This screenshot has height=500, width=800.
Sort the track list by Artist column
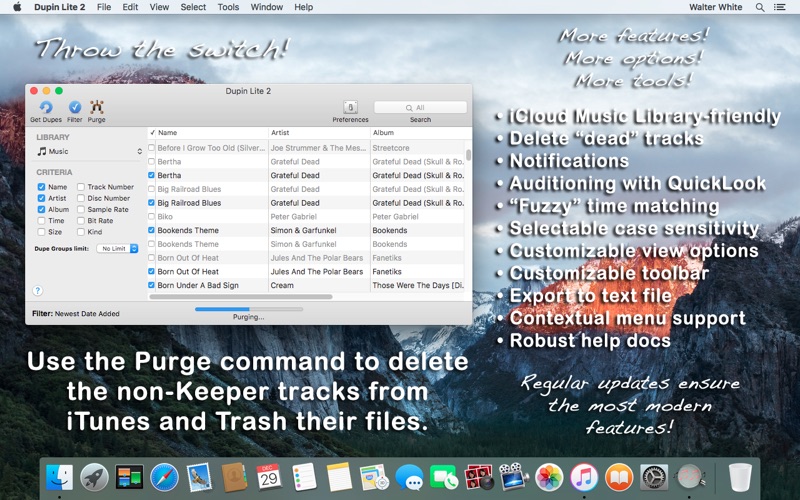317,132
